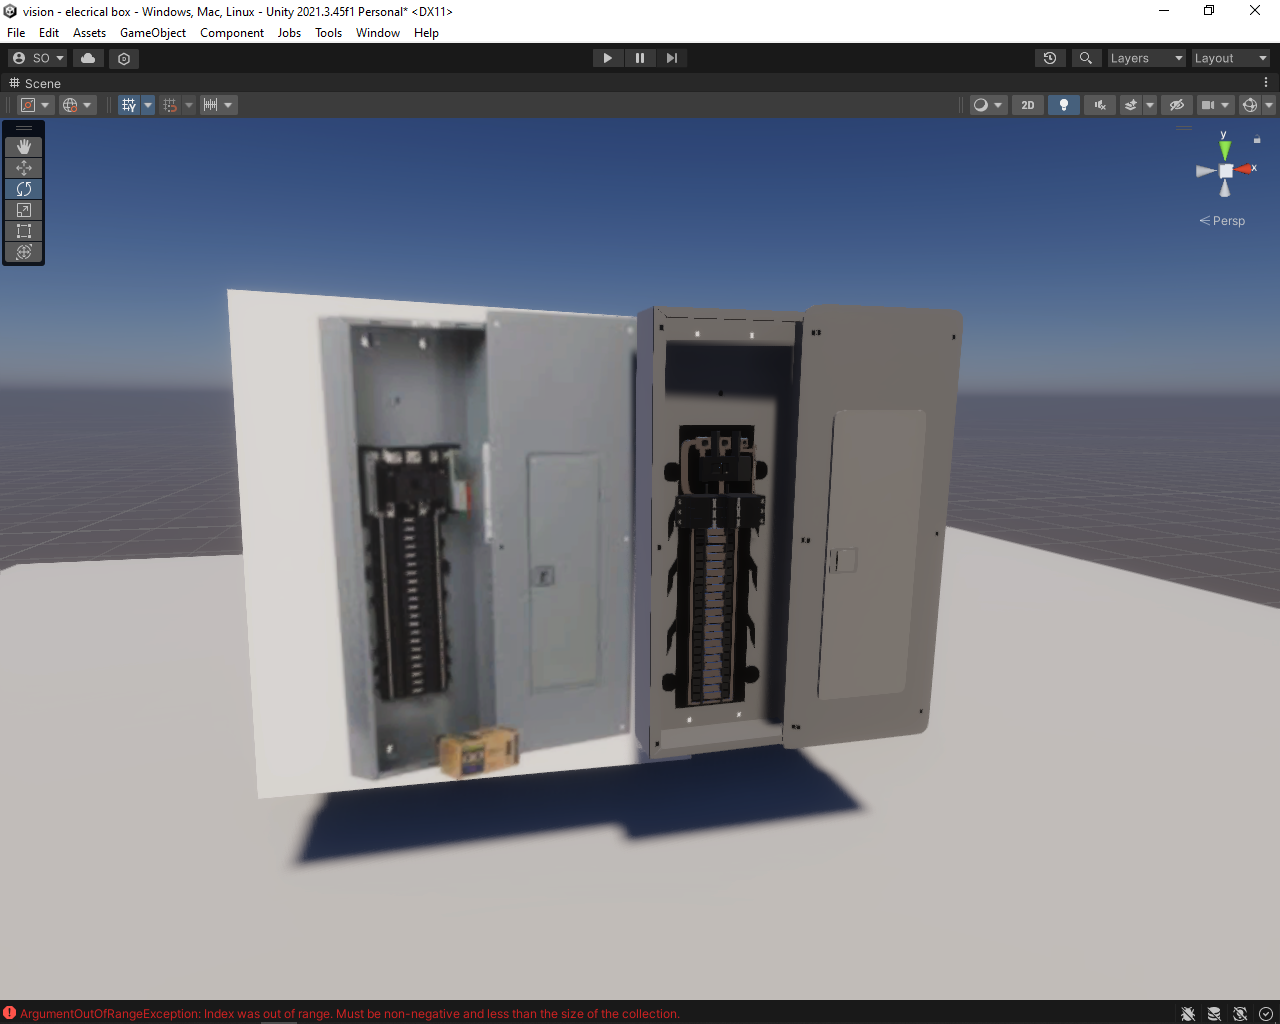
Task: Open the Edit menu
Action: (x=49, y=32)
